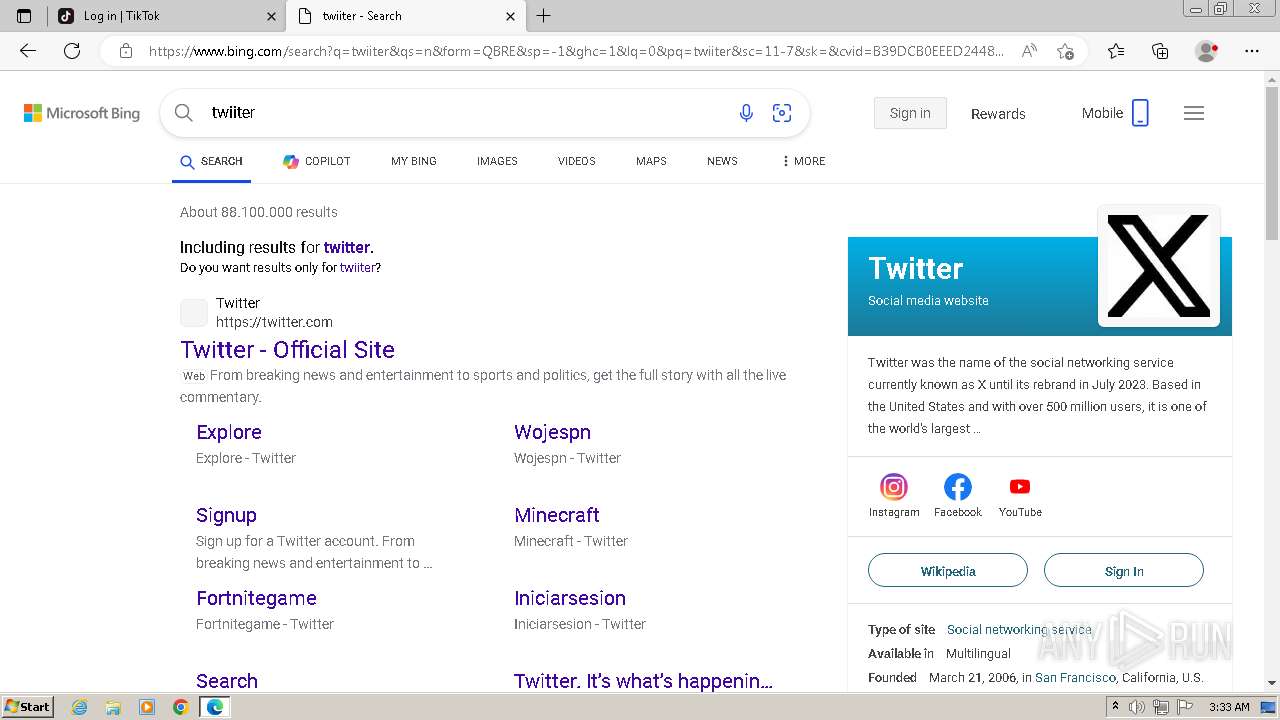Open a new browser tab
1280x720 pixels.
click(544, 16)
